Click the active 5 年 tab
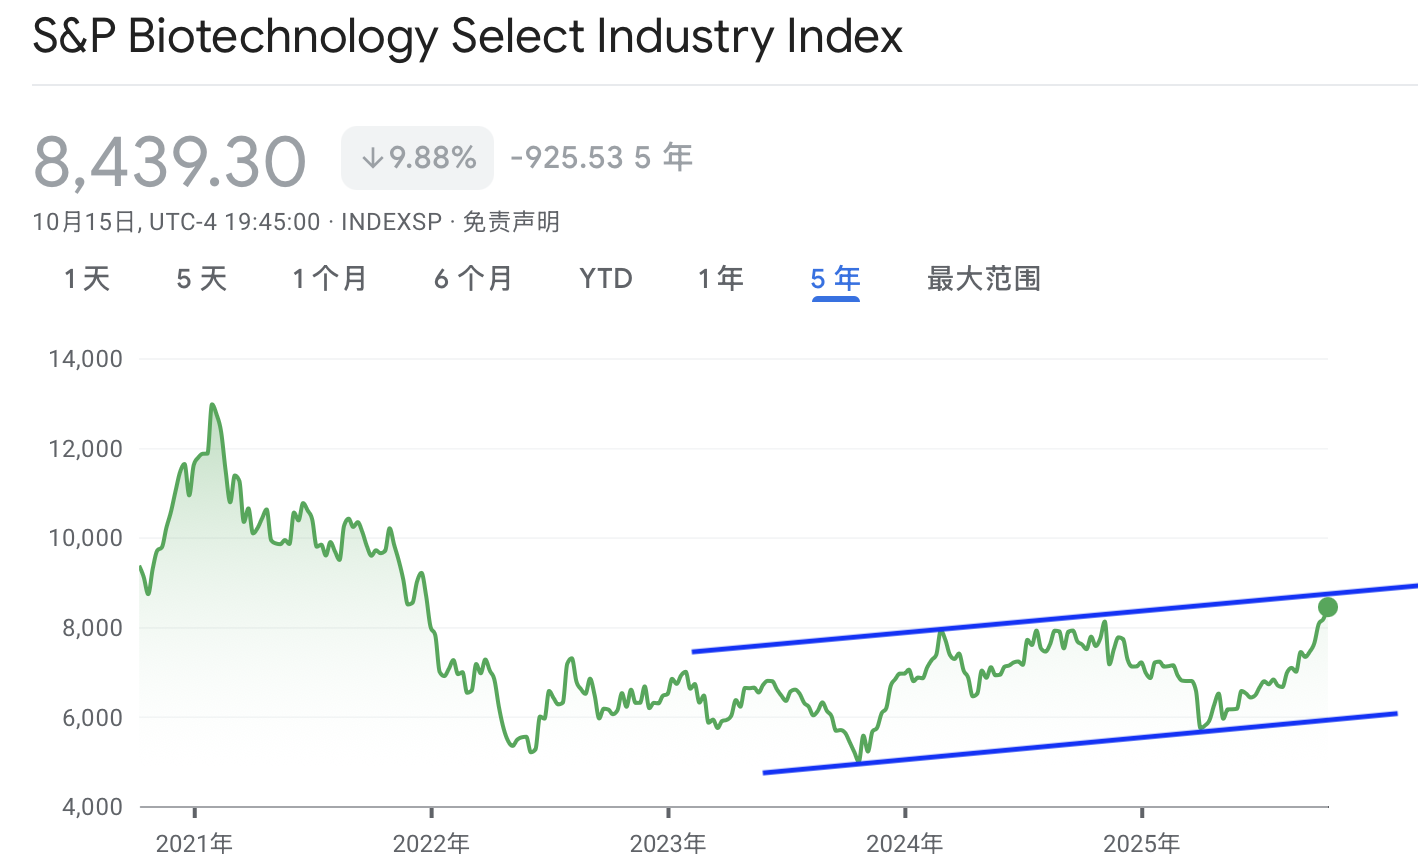 point(835,278)
